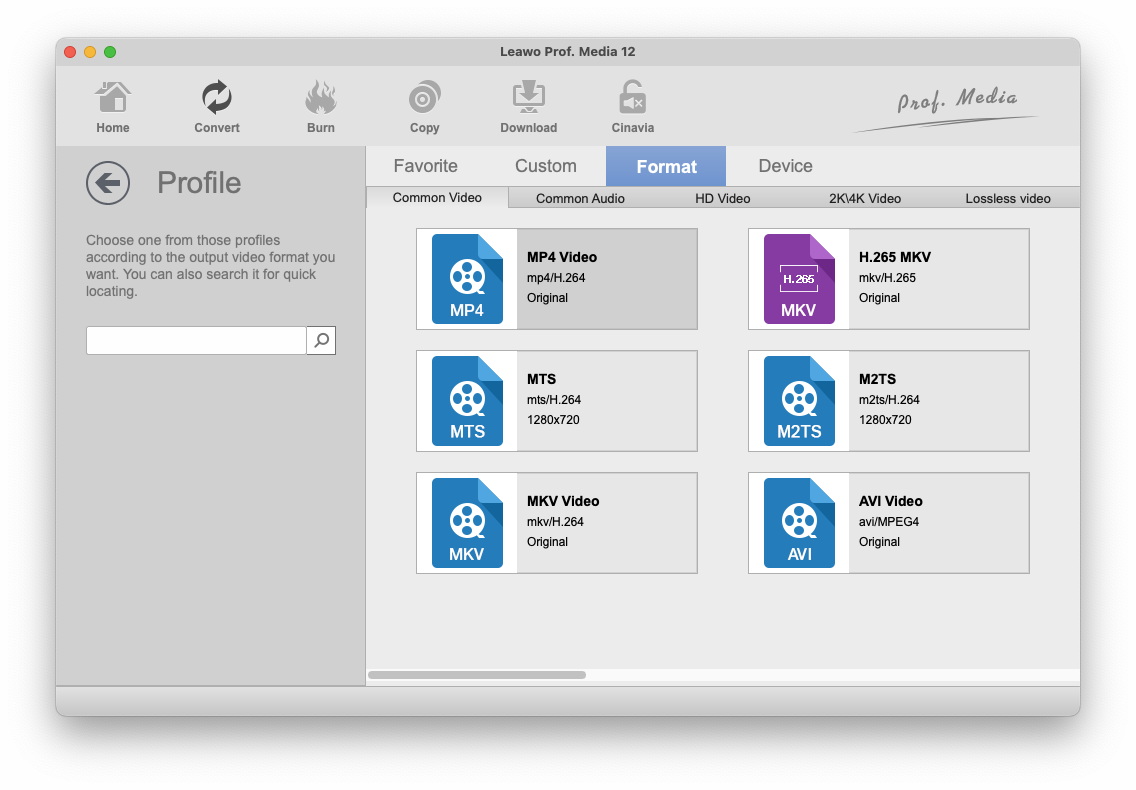Image resolution: width=1136 pixels, height=790 pixels.
Task: Choose the MP4 Video profile
Action: tap(557, 279)
